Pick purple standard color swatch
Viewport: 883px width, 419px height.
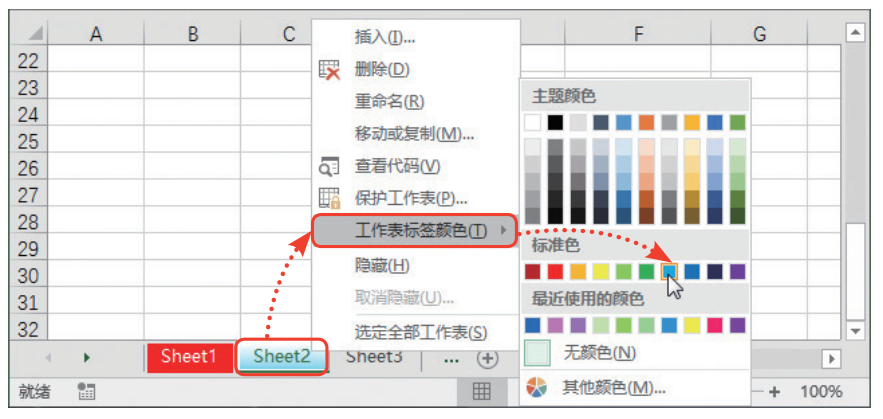pyautogui.click(x=737, y=272)
